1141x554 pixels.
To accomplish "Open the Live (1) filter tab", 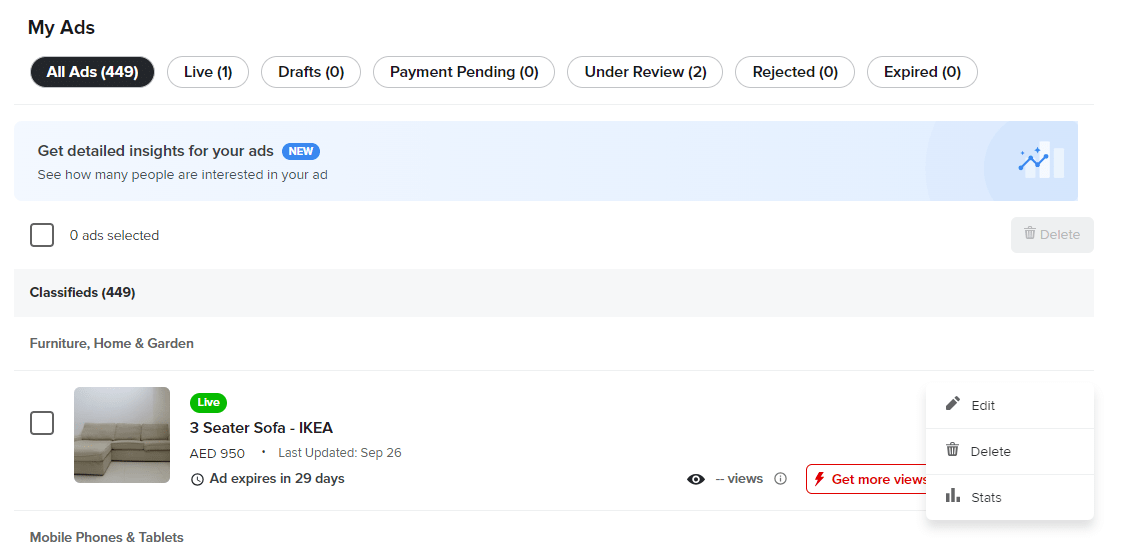I will (x=208, y=72).
